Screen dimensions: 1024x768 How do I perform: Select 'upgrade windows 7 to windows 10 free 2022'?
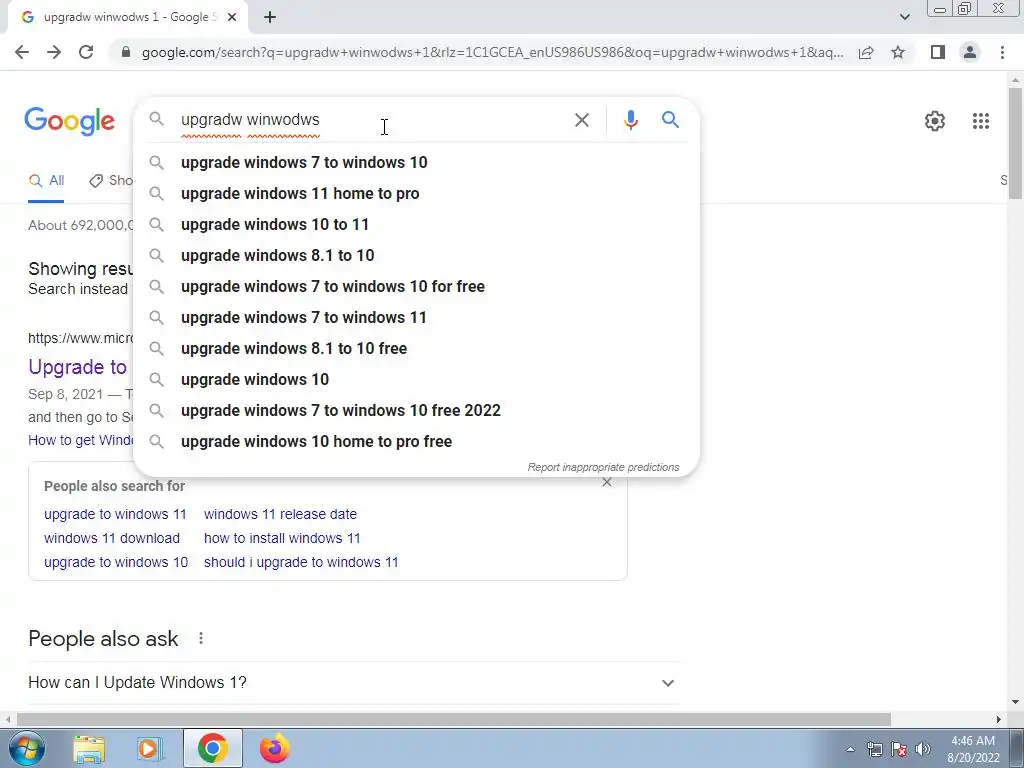416,411
